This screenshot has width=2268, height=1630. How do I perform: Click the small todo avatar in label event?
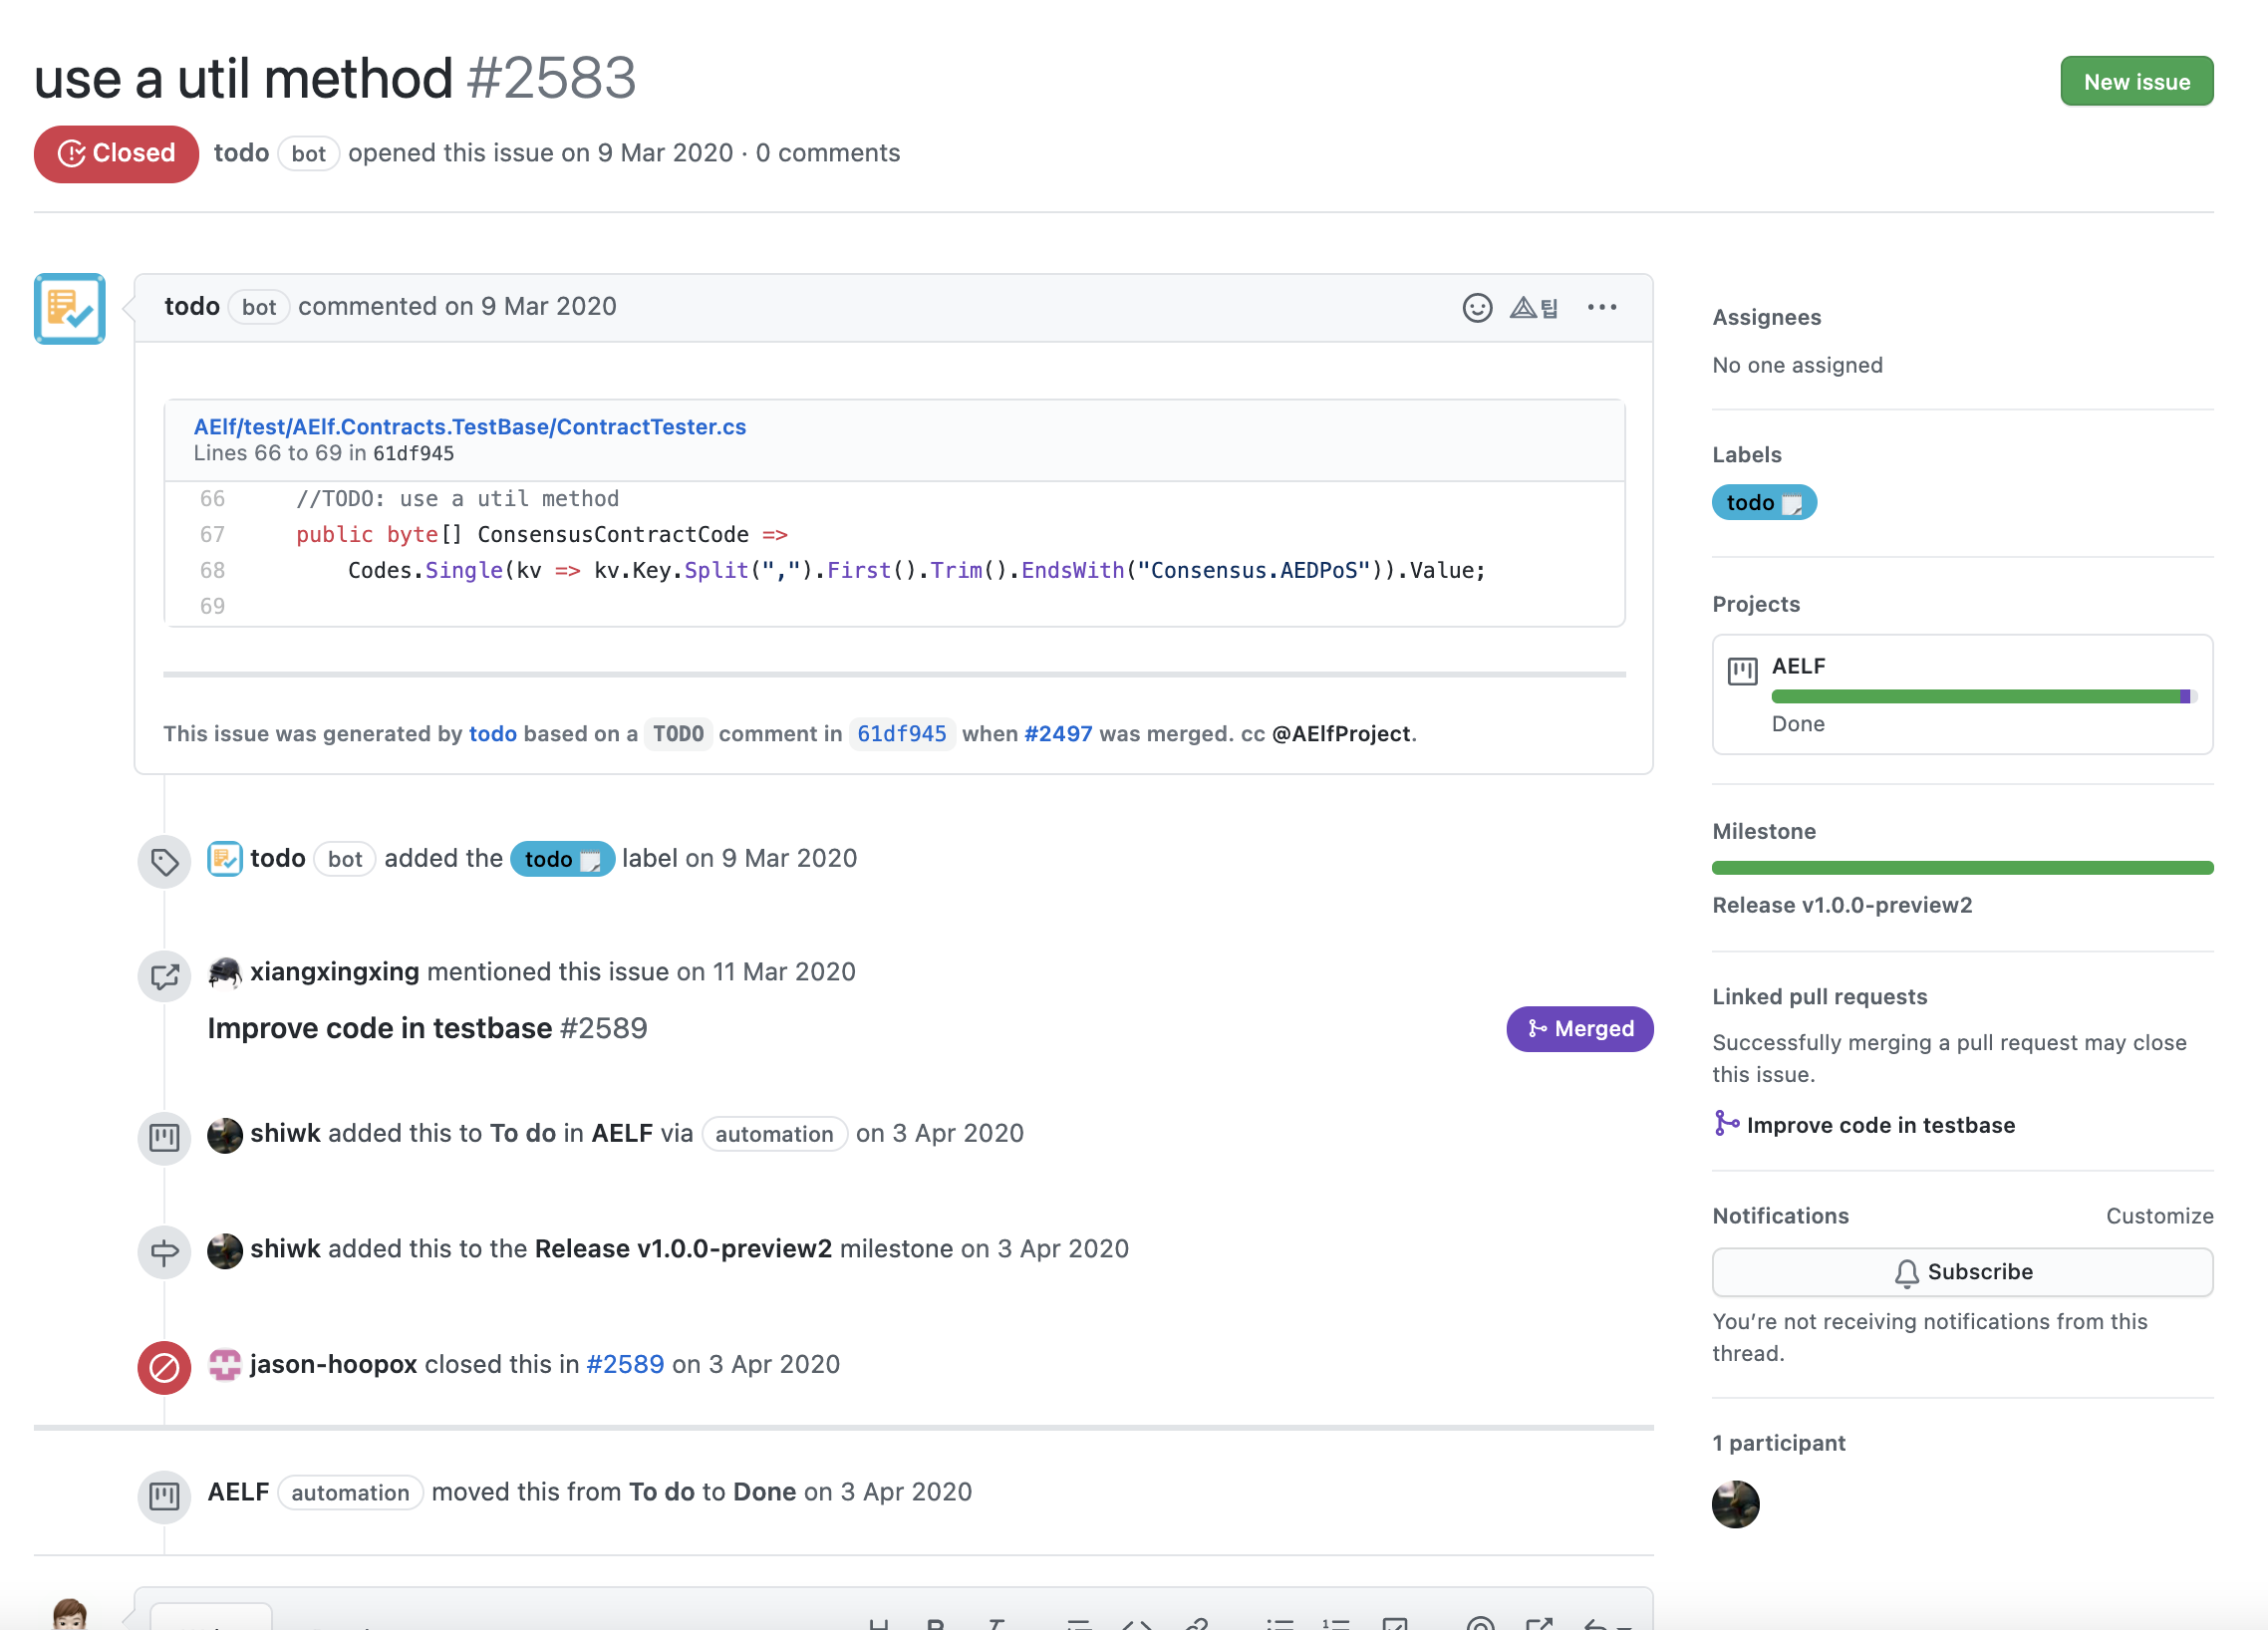coord(225,859)
